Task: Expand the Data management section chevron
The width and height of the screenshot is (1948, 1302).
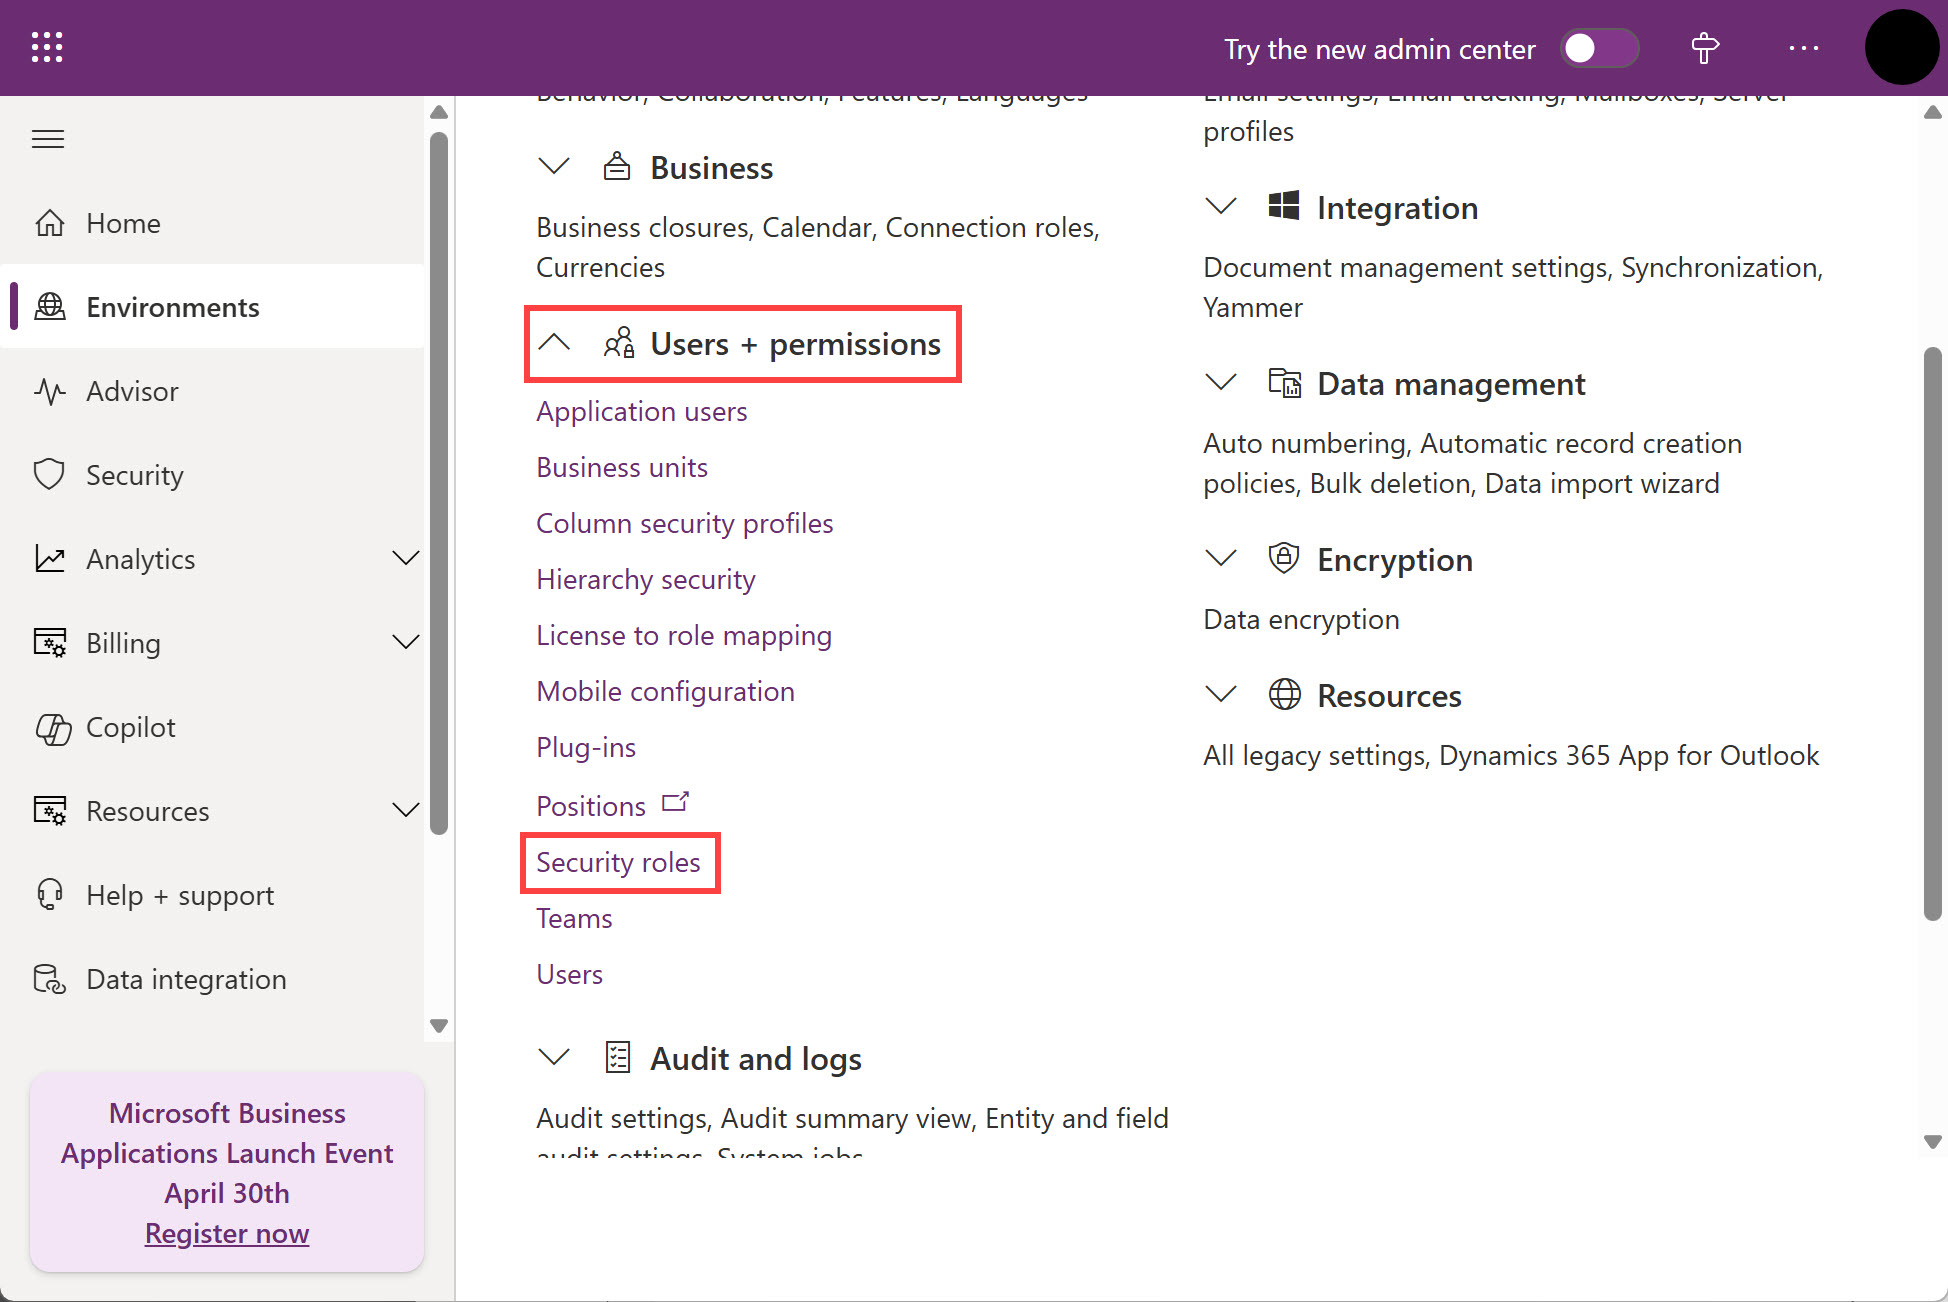Action: (1220, 383)
